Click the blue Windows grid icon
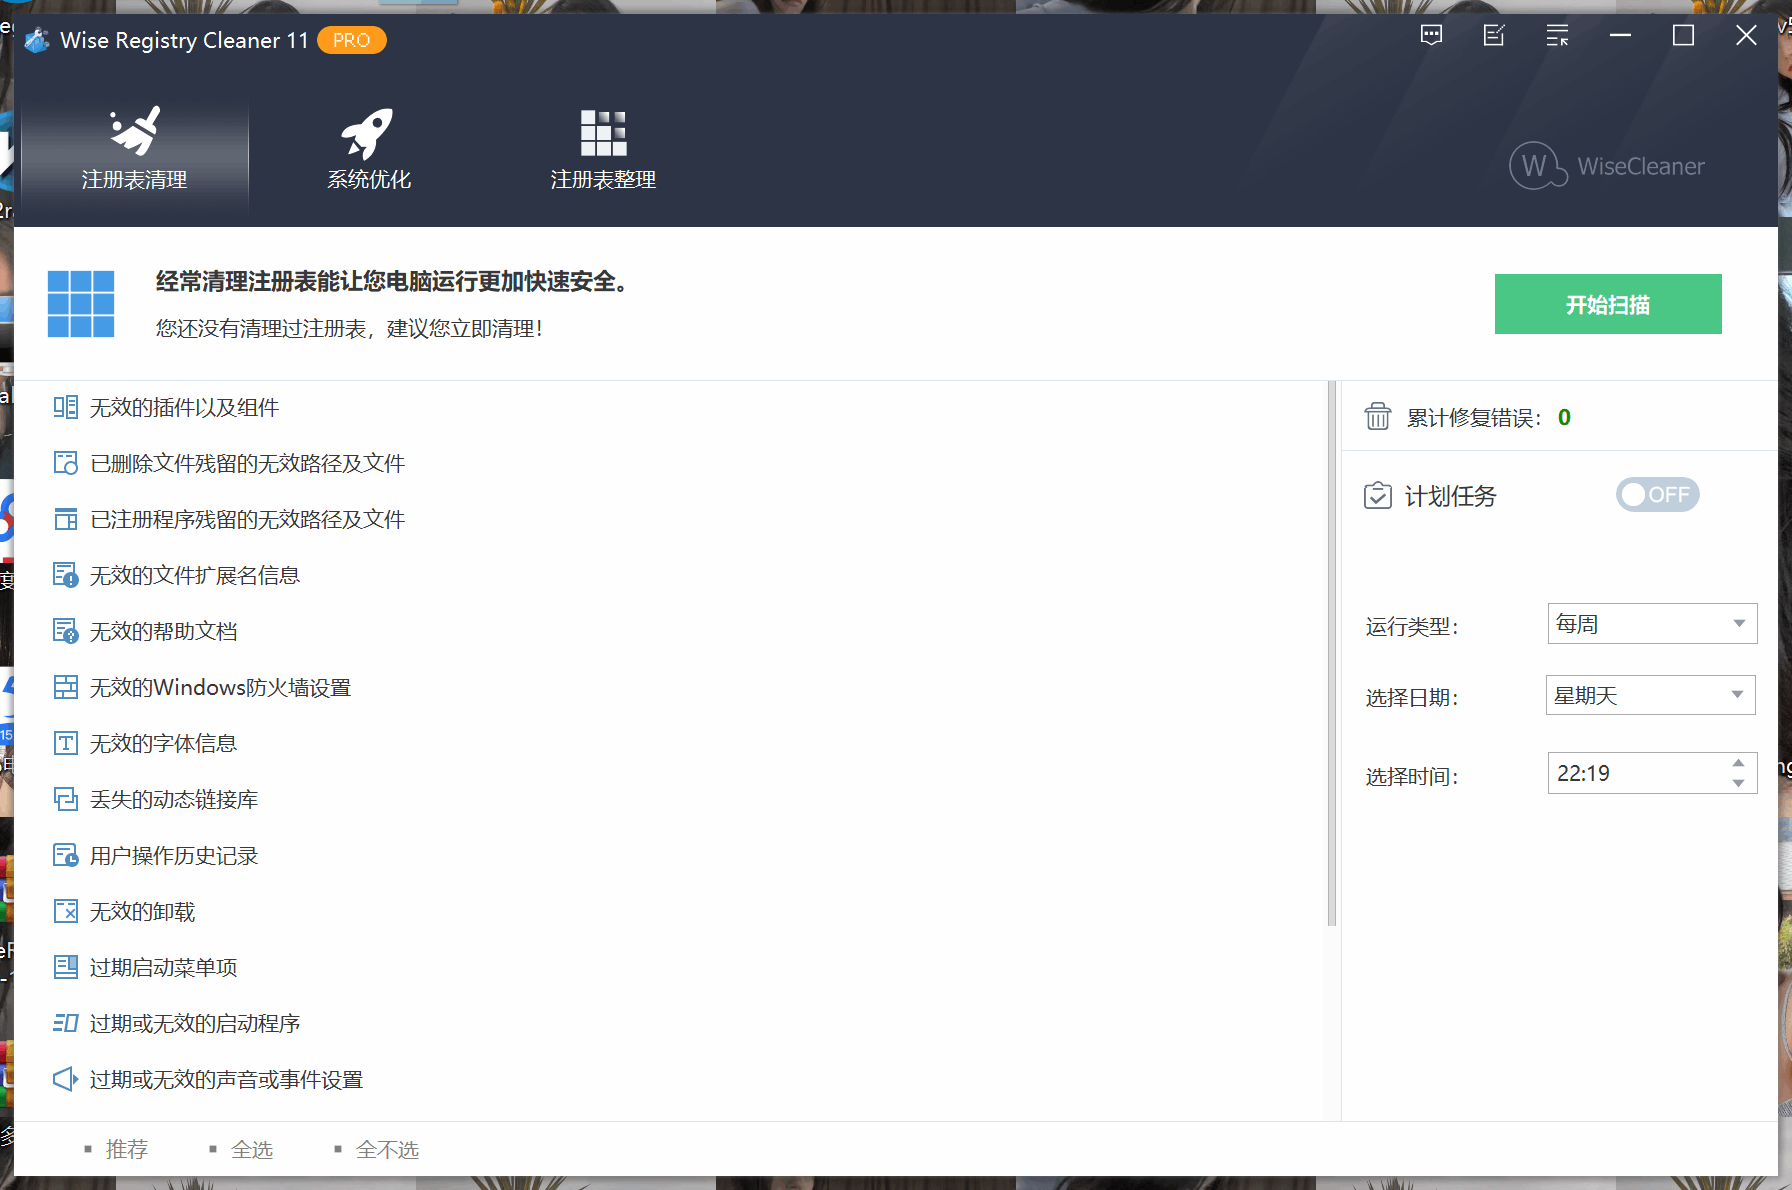The image size is (1792, 1190). (81, 304)
